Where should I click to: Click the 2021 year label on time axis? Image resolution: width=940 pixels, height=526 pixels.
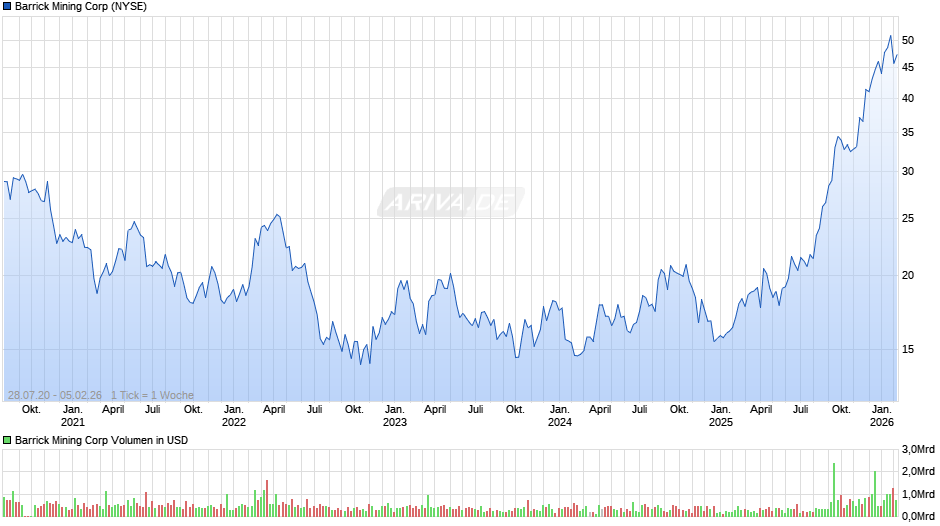73,422
